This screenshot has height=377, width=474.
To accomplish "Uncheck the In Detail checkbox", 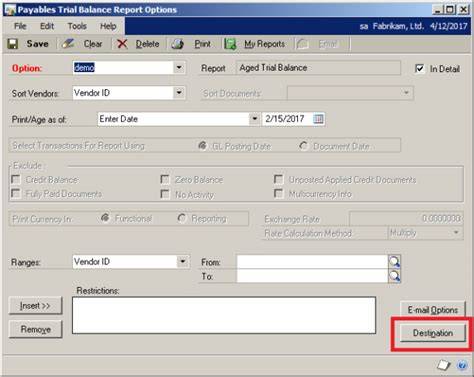I will tap(419, 69).
